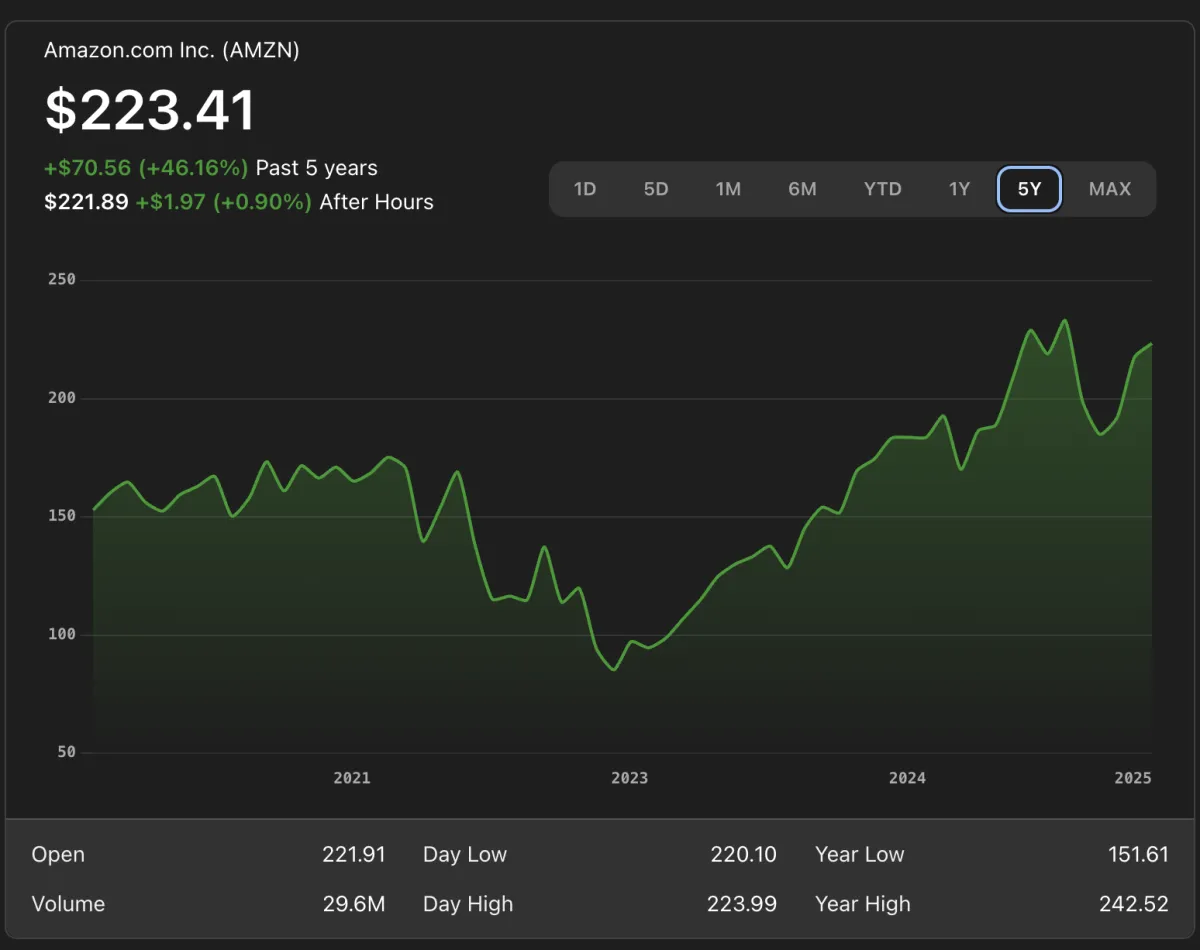Screen dimensions: 1200x950
Task: Click the +$70.56 (+46.16%) change text
Action: 146,168
